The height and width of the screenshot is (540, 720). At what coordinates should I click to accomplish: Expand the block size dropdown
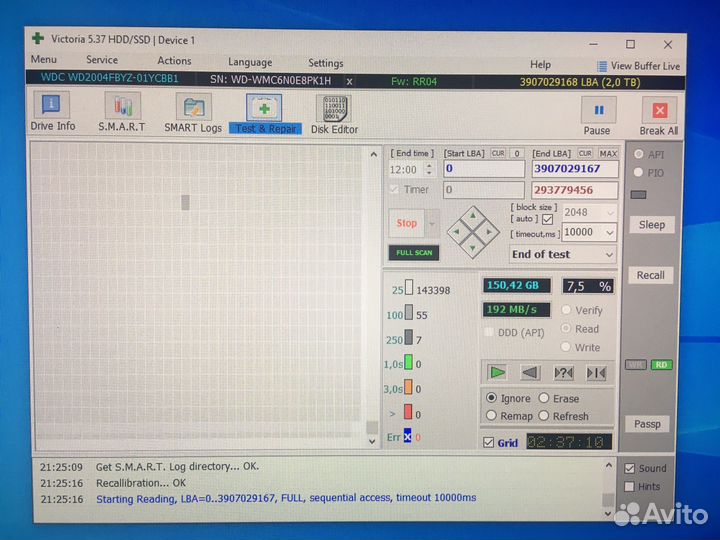(610, 212)
